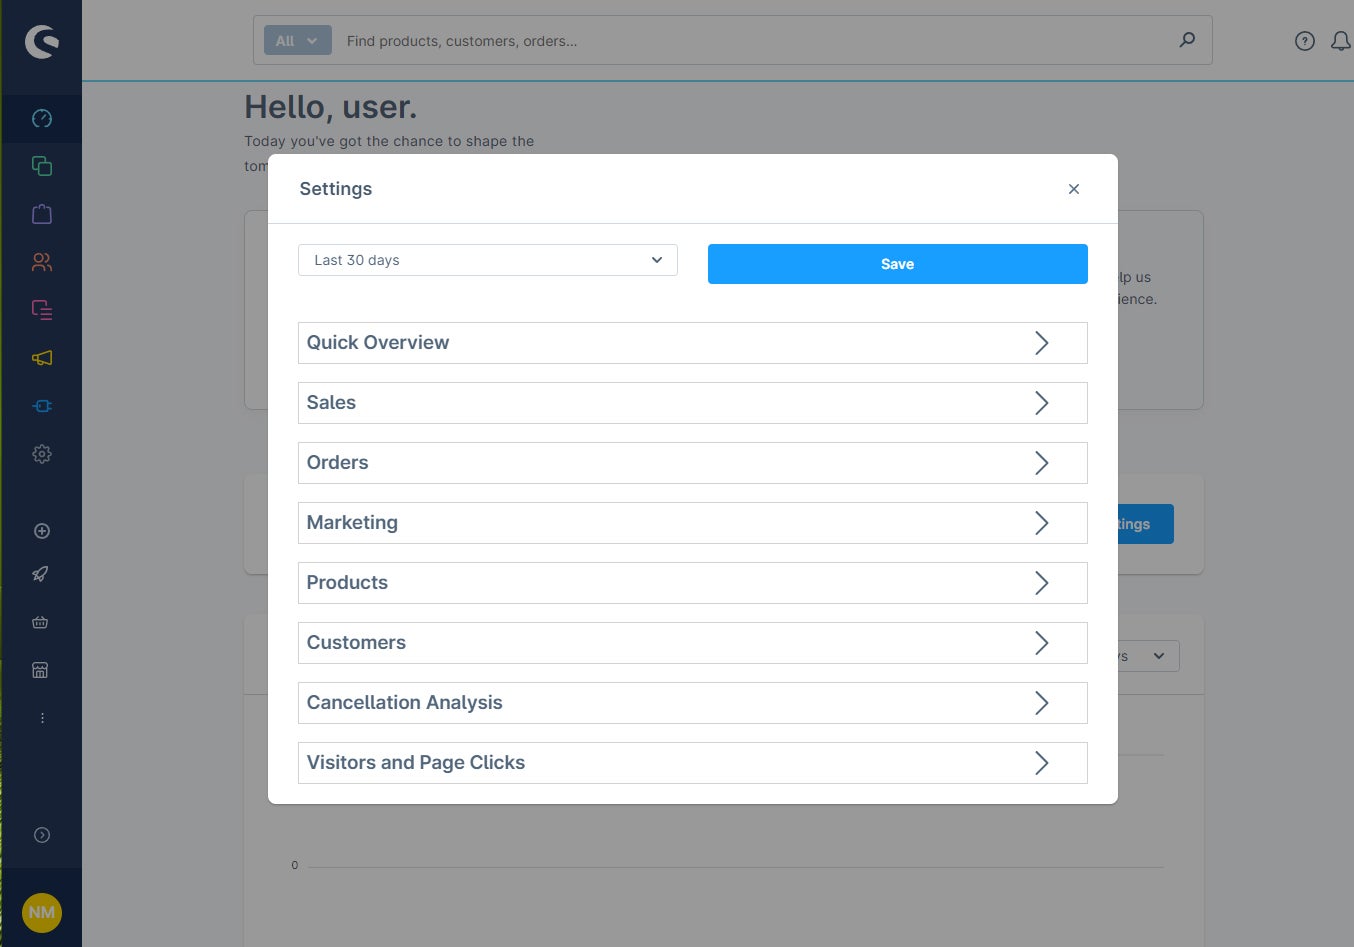Open the Orders shopping bag icon
1354x947 pixels.
click(x=42, y=214)
